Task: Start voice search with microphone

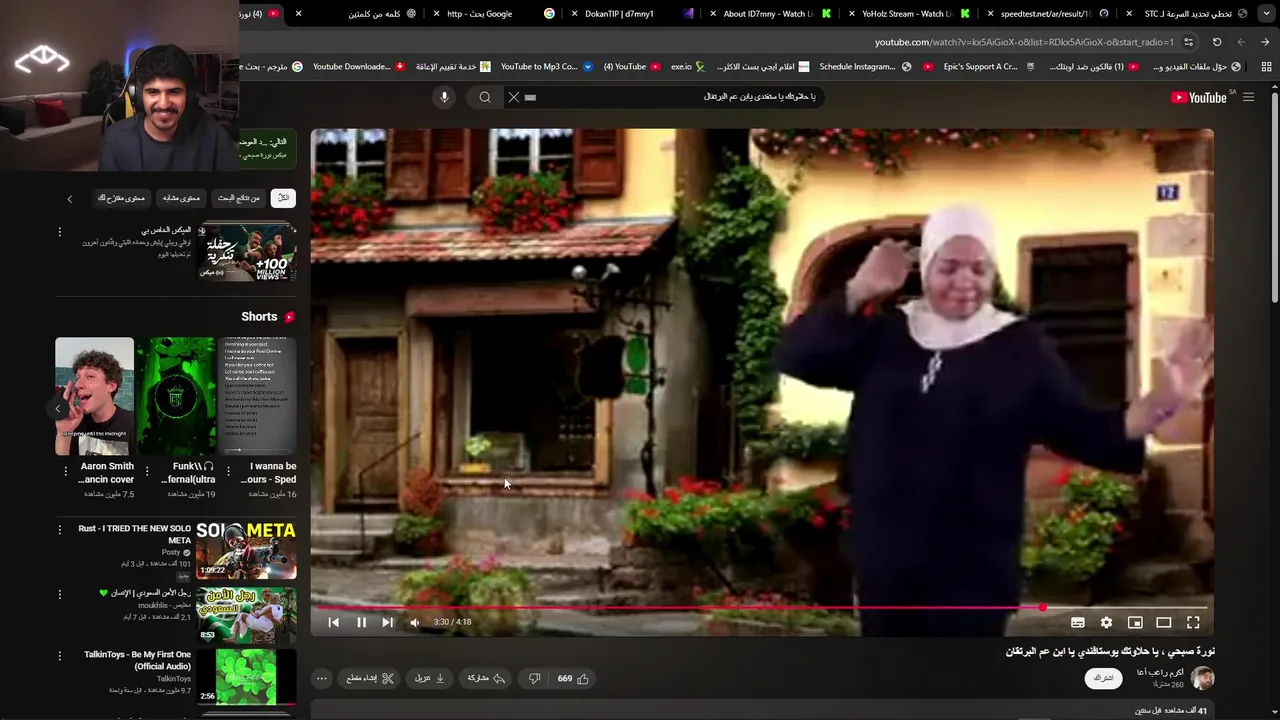Action: pyautogui.click(x=444, y=97)
